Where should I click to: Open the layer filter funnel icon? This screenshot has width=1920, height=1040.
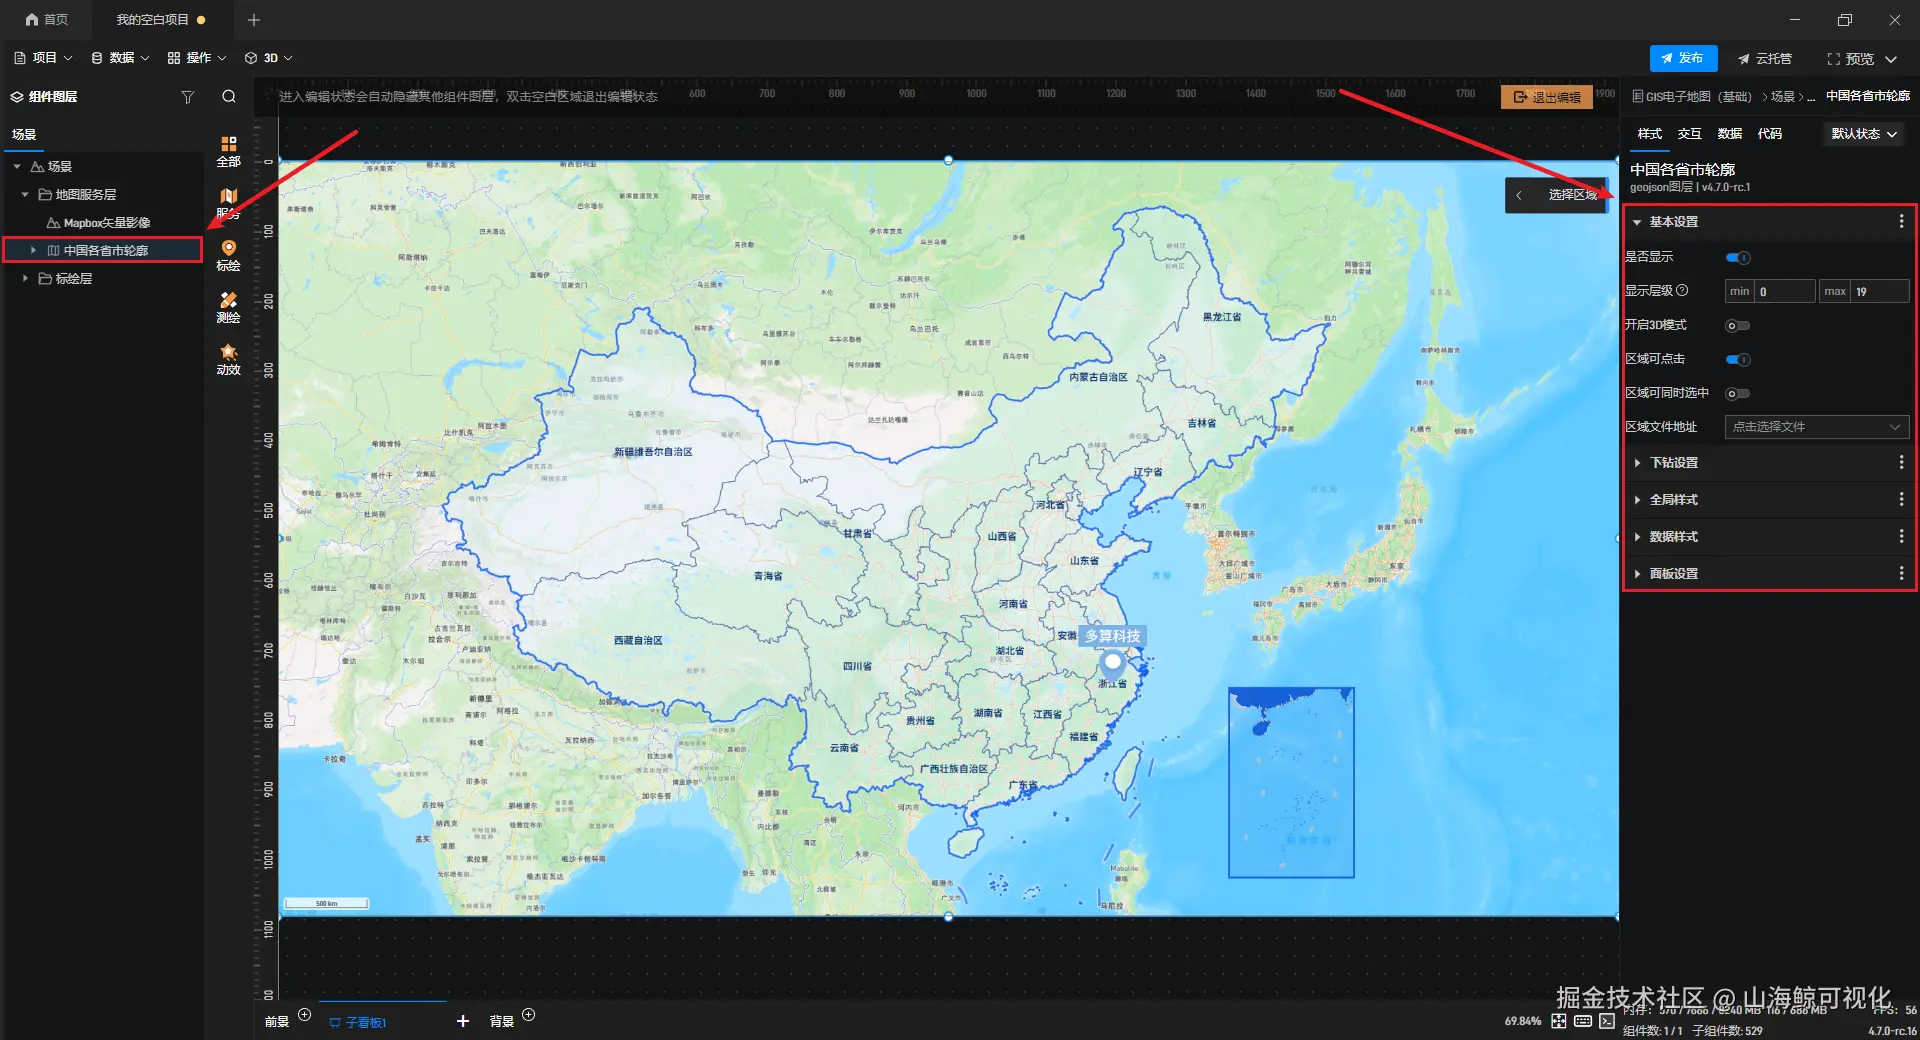(187, 97)
